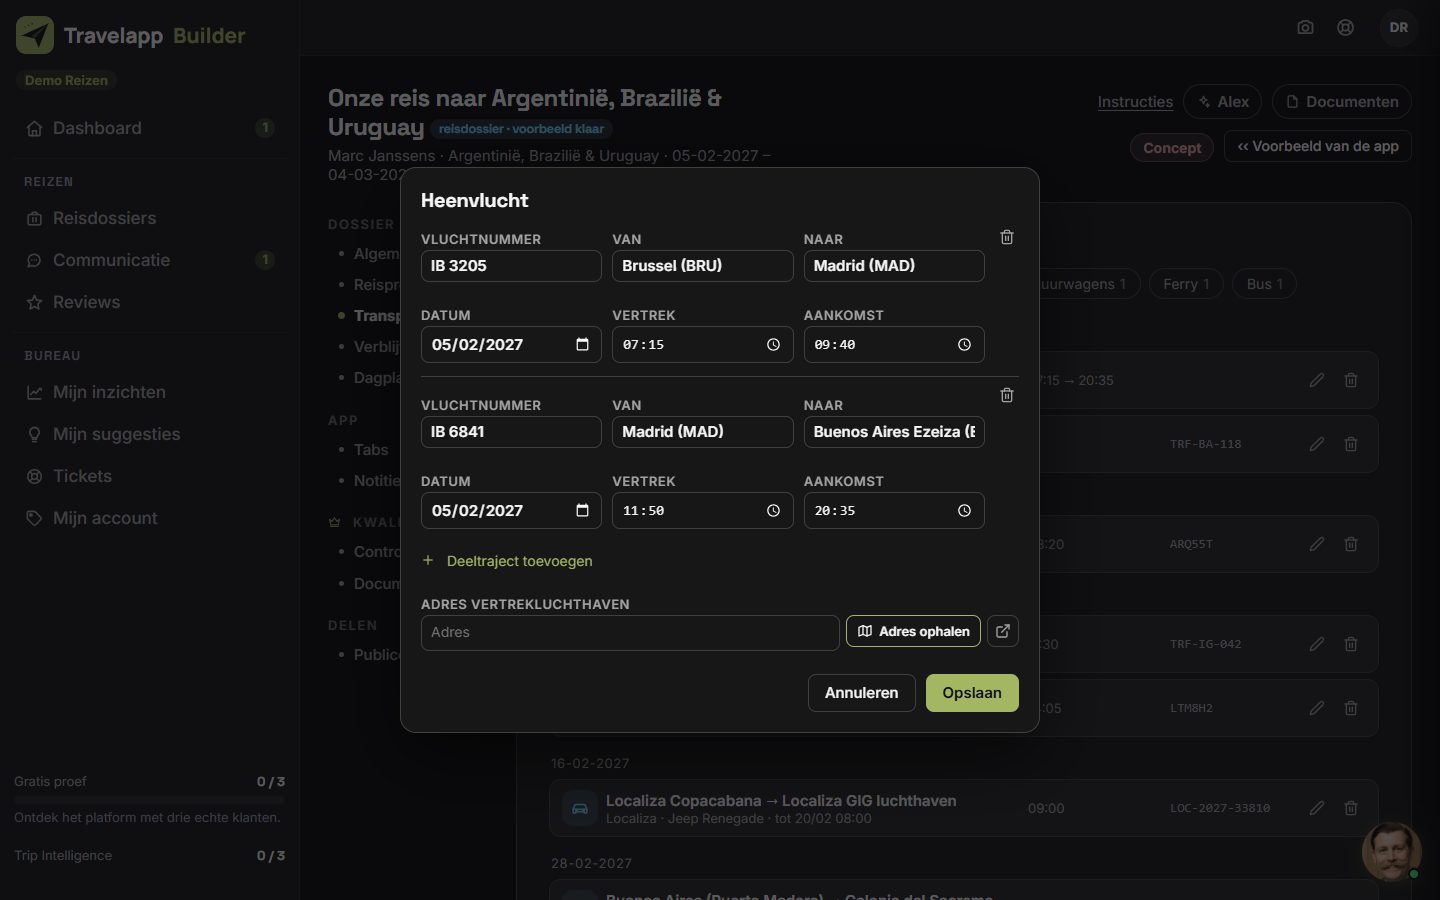
Task: Go to Dashboard in sidebar
Action: click(150, 128)
